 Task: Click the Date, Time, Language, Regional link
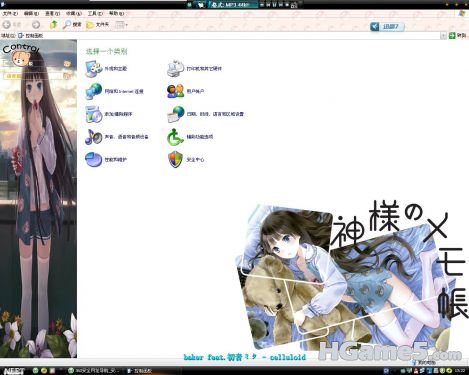pos(215,114)
